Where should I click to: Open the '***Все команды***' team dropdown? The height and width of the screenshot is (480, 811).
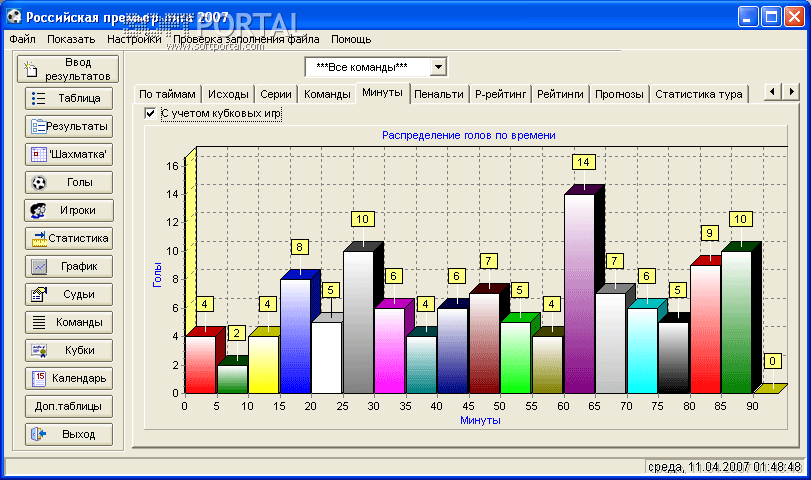438,67
